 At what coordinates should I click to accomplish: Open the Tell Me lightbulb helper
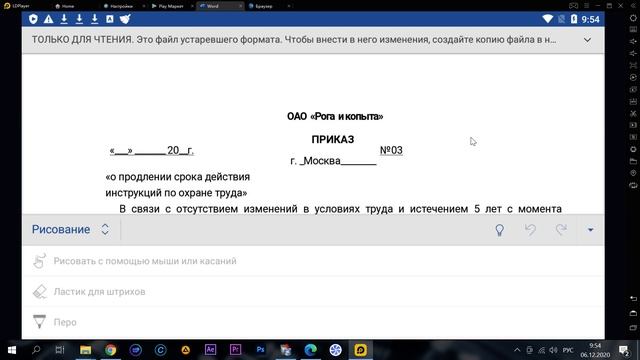tap(499, 230)
